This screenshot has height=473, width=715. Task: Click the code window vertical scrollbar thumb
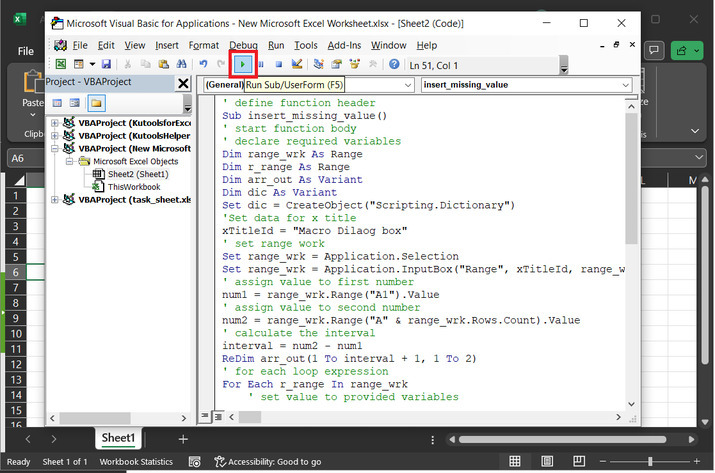click(632, 178)
